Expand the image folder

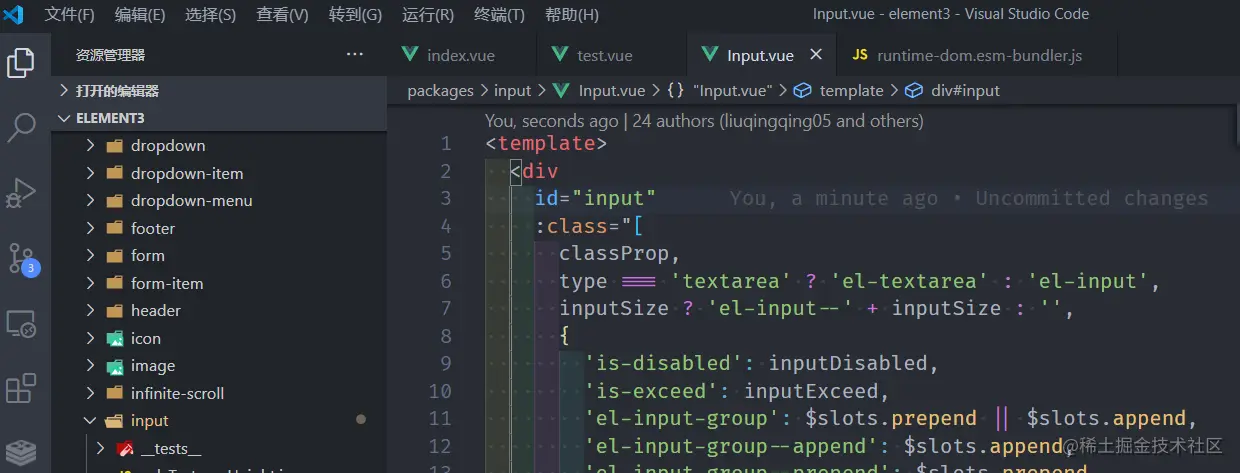pos(219,366)
